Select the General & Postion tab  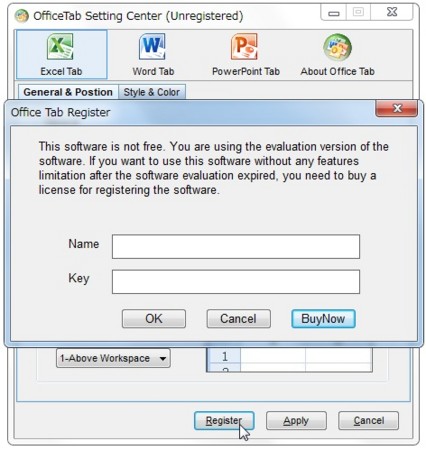coord(68,92)
